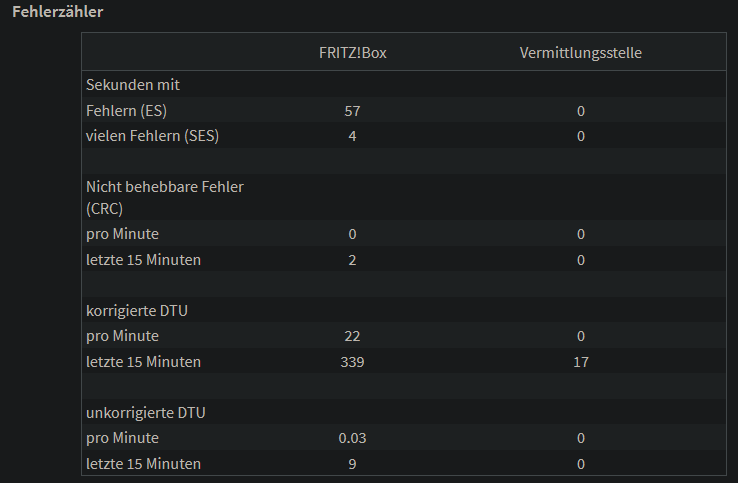Click pro Minute label under CRC
Image resolution: width=738 pixels, height=483 pixels.
(x=122, y=234)
